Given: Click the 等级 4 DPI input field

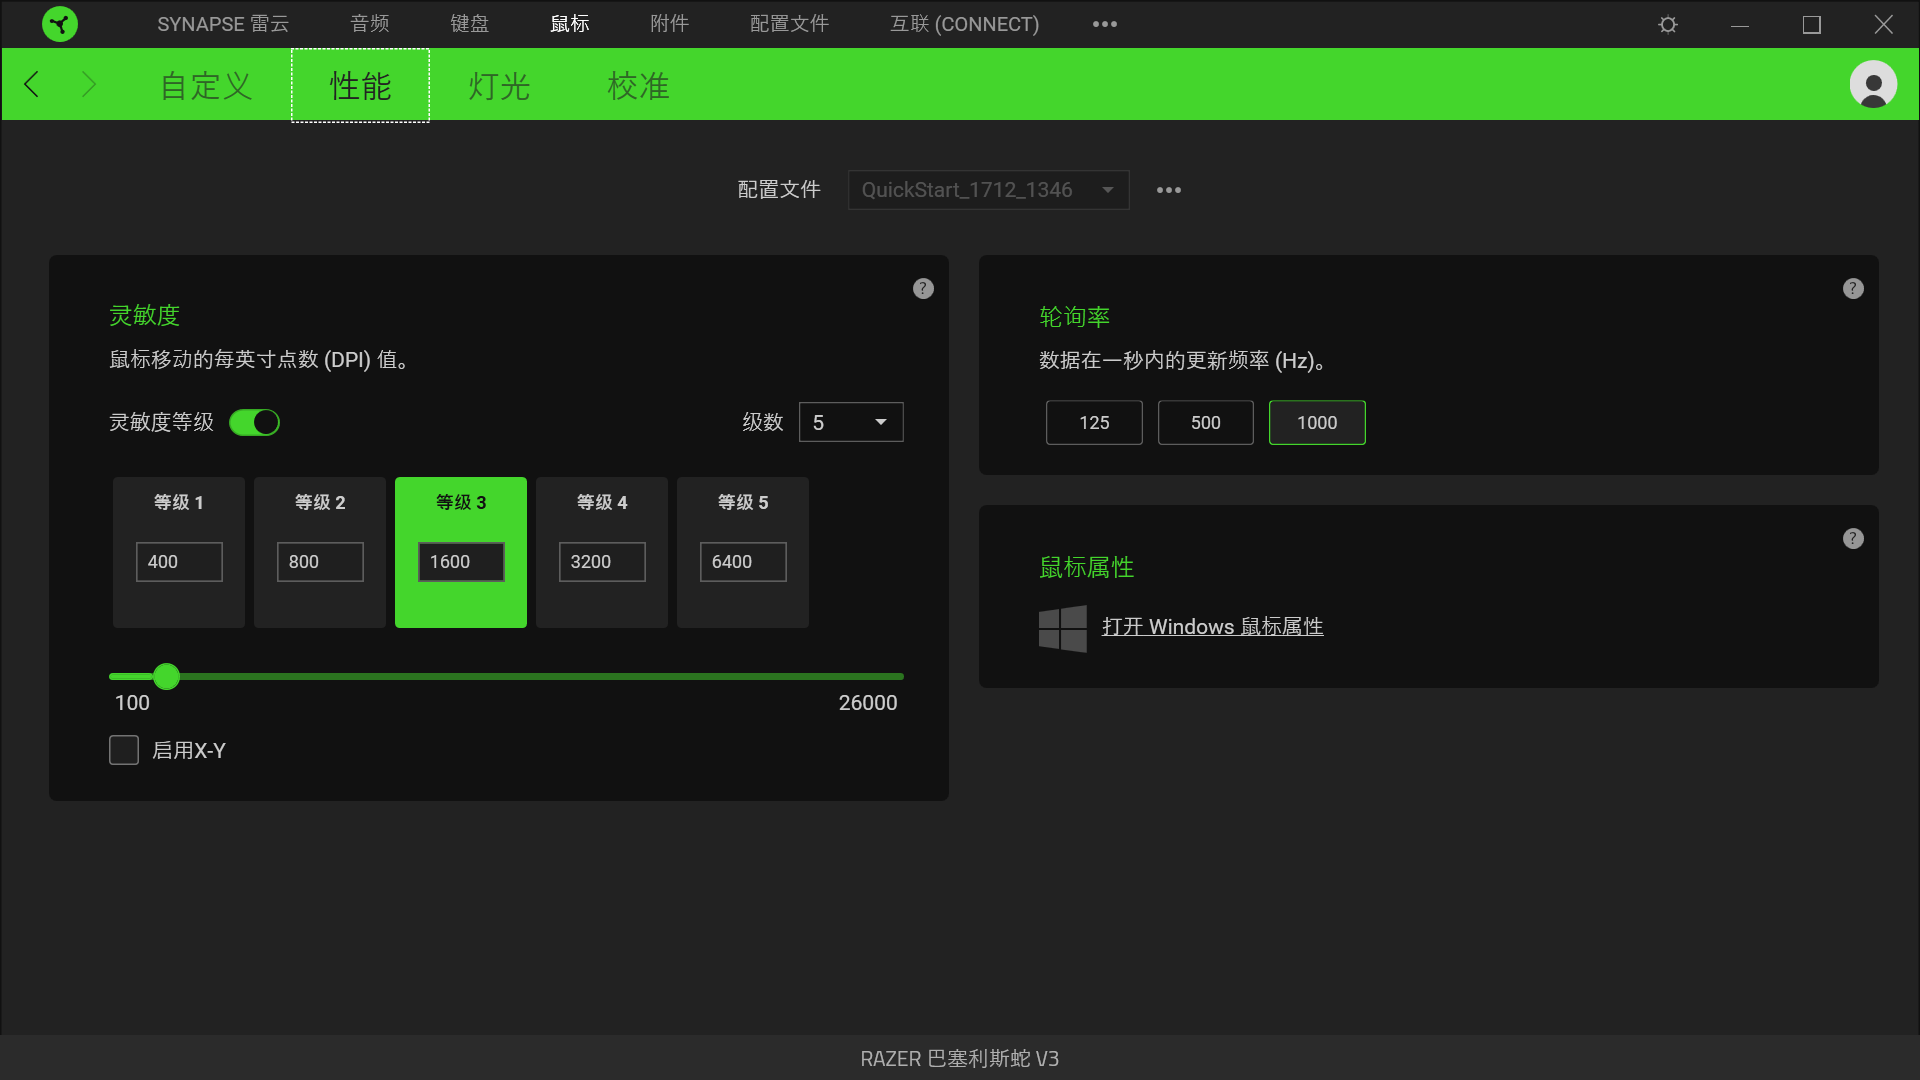Looking at the screenshot, I should tap(600, 561).
